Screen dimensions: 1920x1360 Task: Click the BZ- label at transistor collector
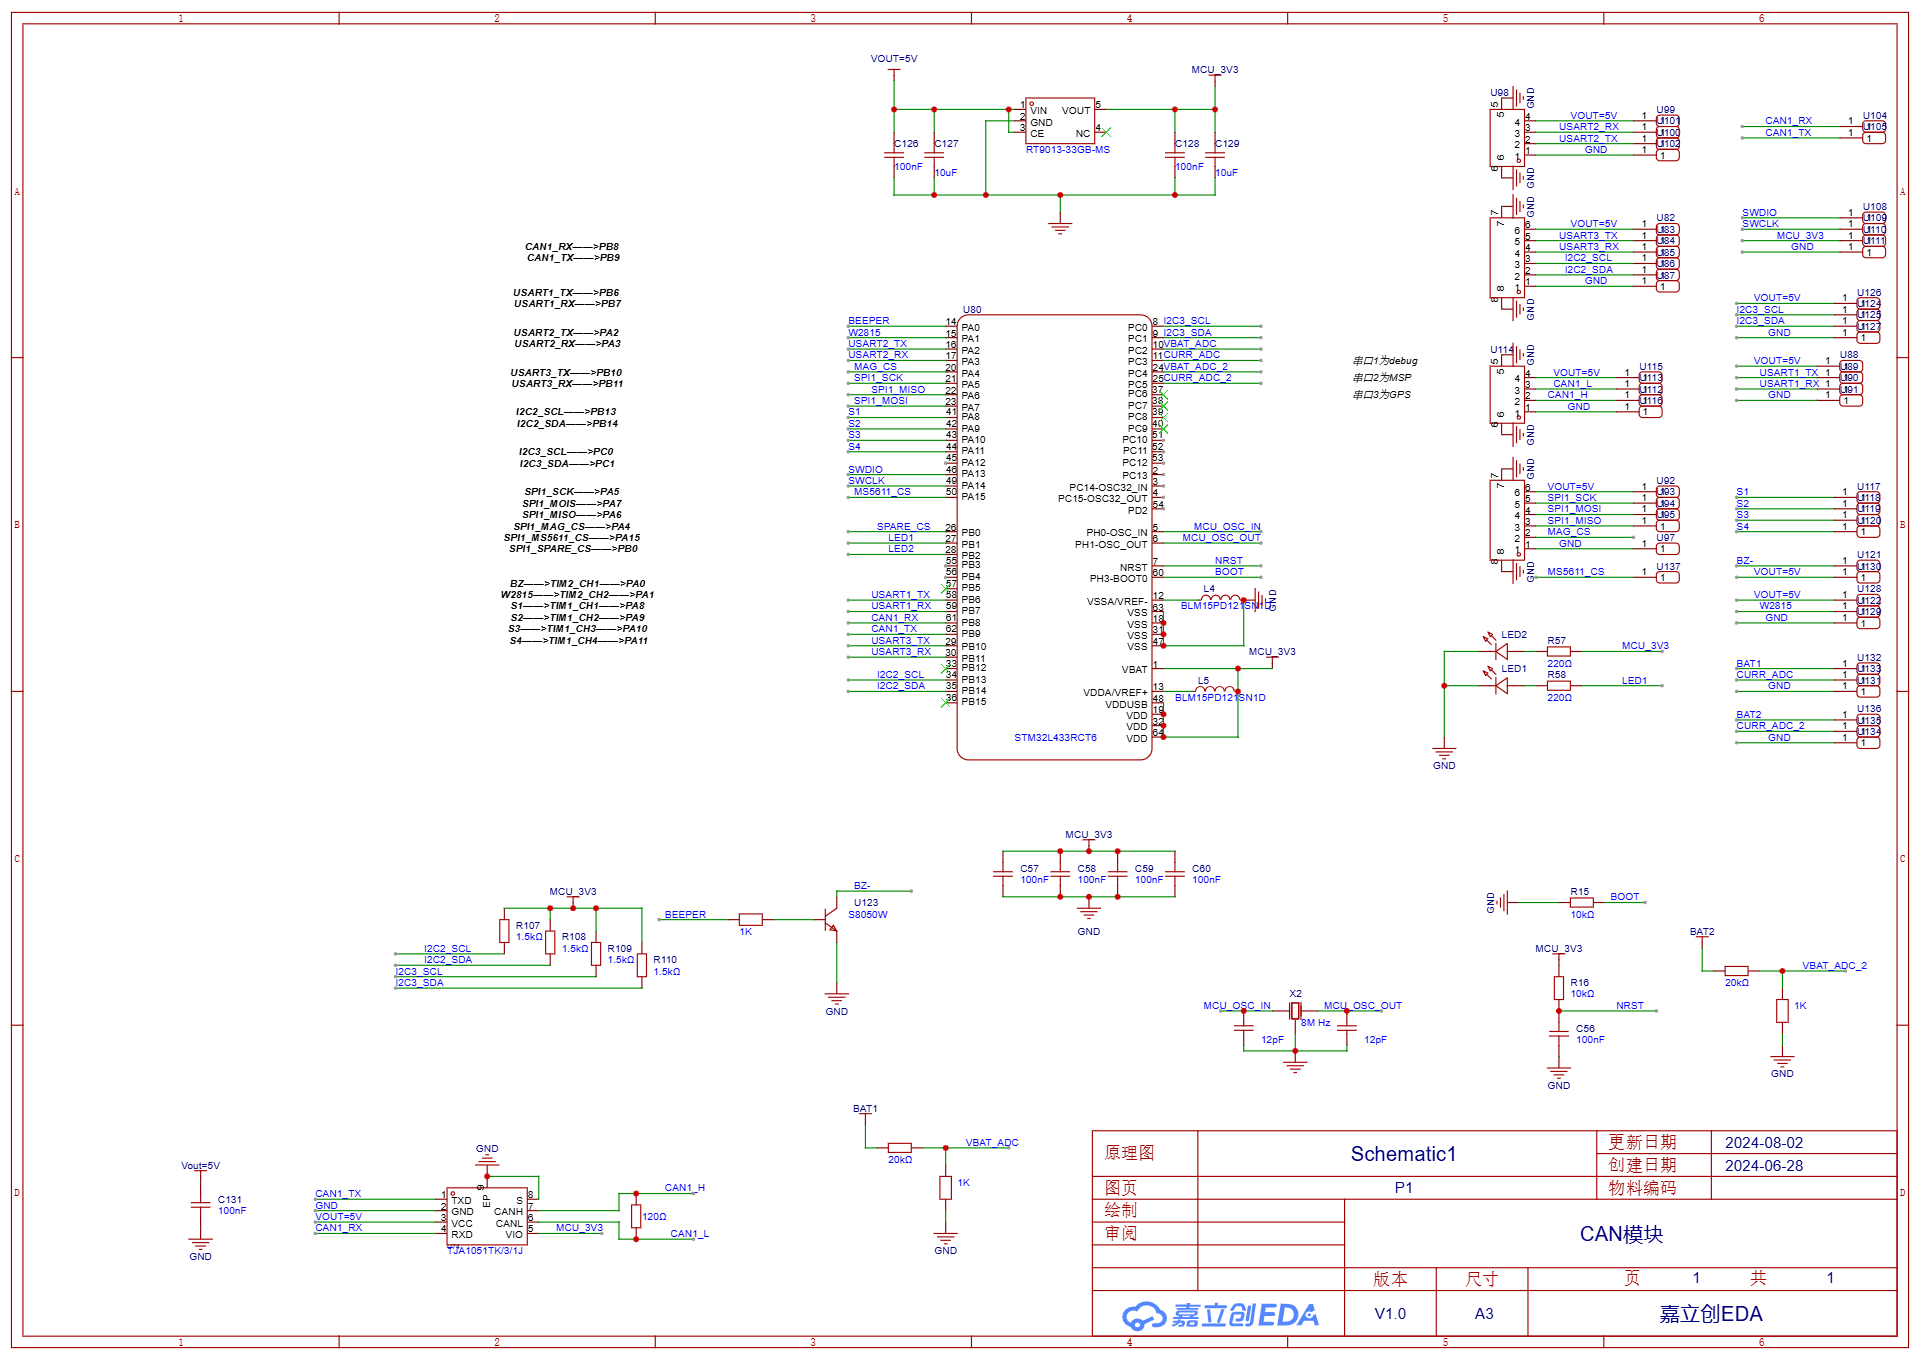[x=861, y=885]
